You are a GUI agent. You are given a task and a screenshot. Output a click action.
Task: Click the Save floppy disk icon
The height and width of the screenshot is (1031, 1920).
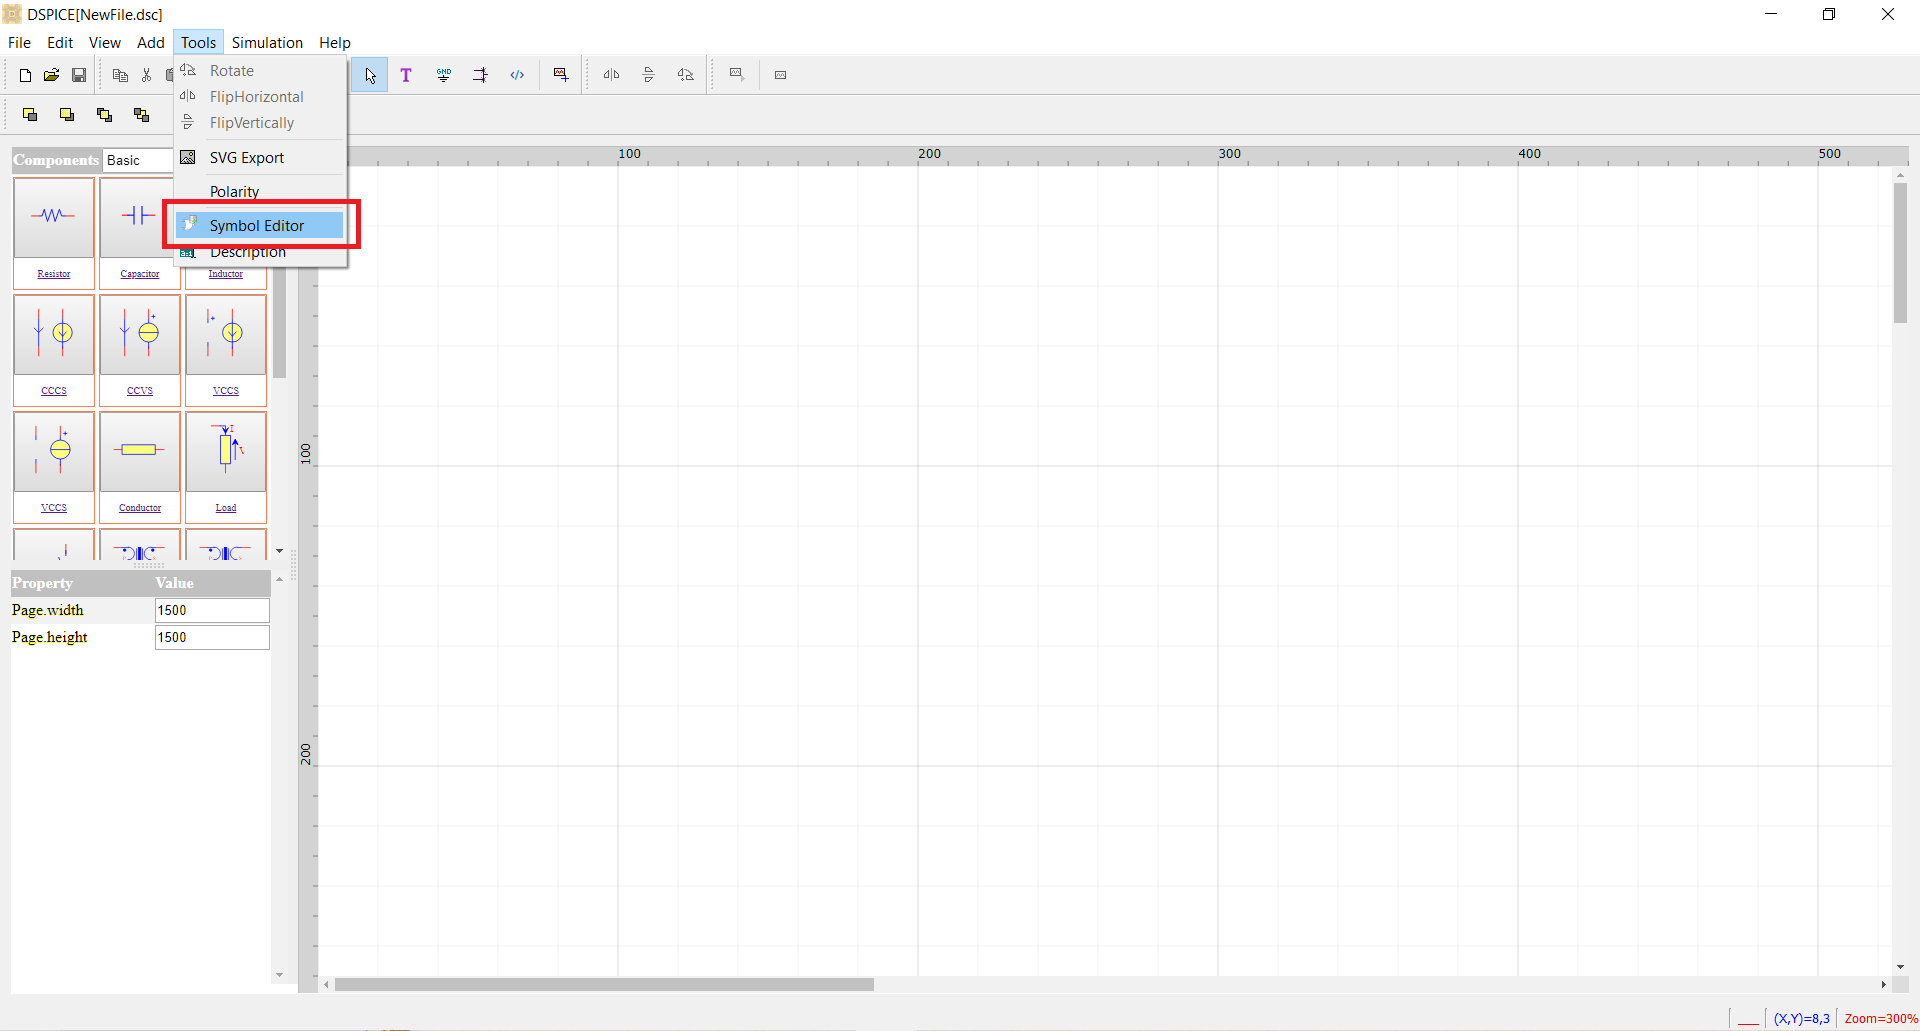[79, 75]
